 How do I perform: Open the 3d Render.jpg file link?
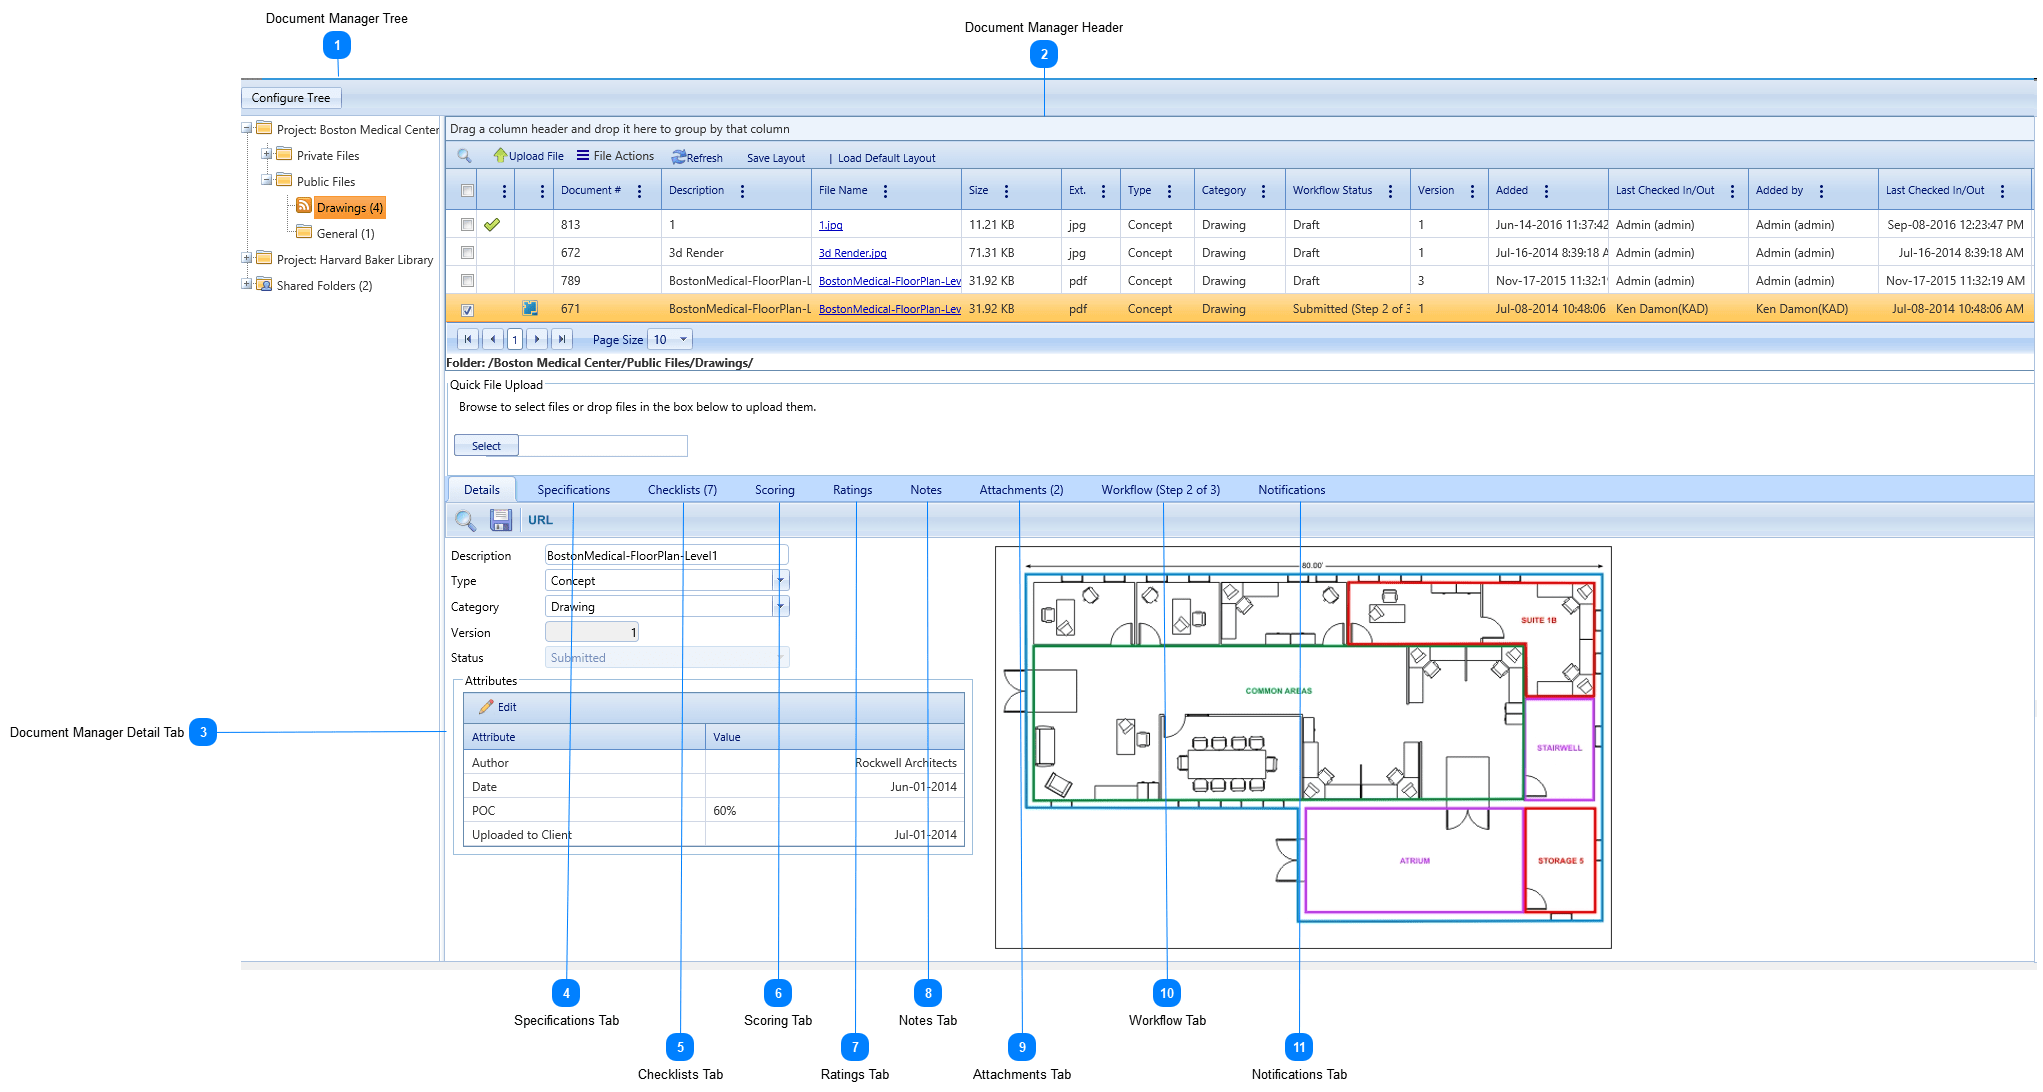pyautogui.click(x=852, y=253)
